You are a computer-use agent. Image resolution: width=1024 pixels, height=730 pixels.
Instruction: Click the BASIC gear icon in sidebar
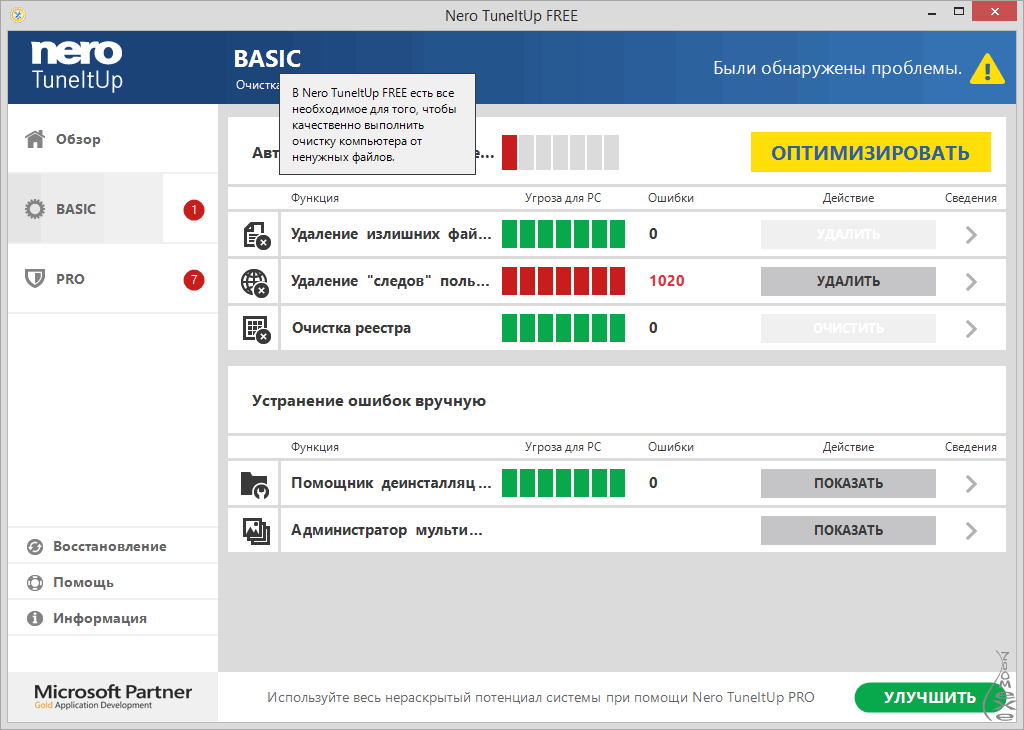(35, 209)
